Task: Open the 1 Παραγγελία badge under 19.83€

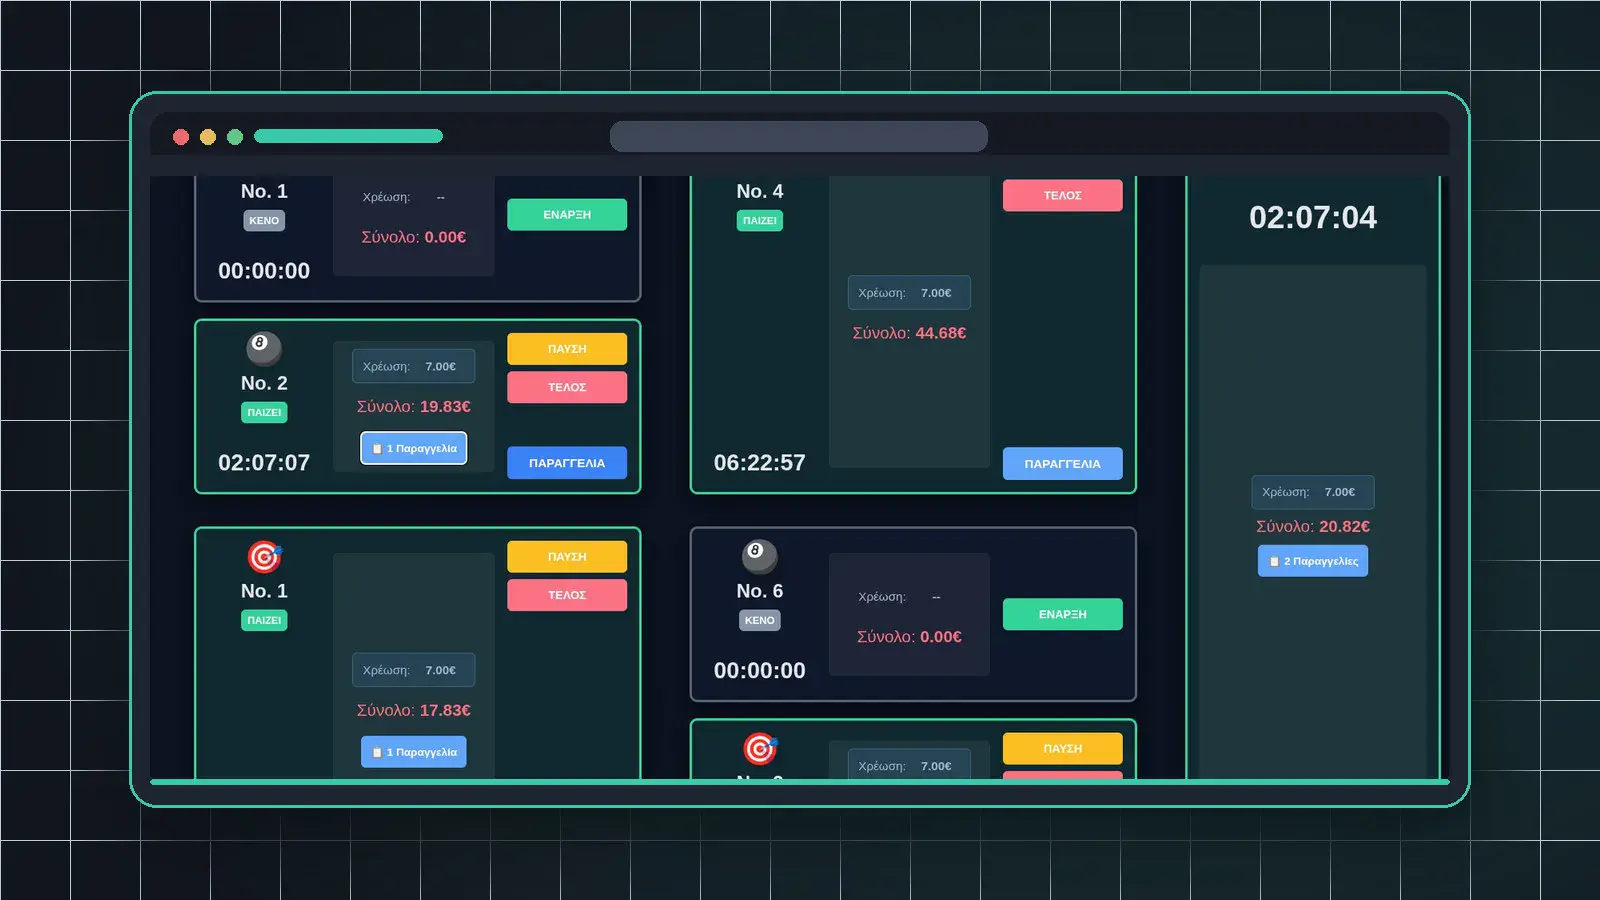Action: (x=413, y=448)
